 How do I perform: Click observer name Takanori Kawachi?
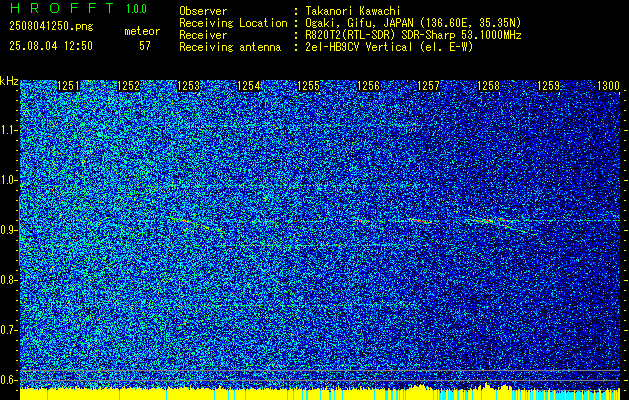pos(353,12)
